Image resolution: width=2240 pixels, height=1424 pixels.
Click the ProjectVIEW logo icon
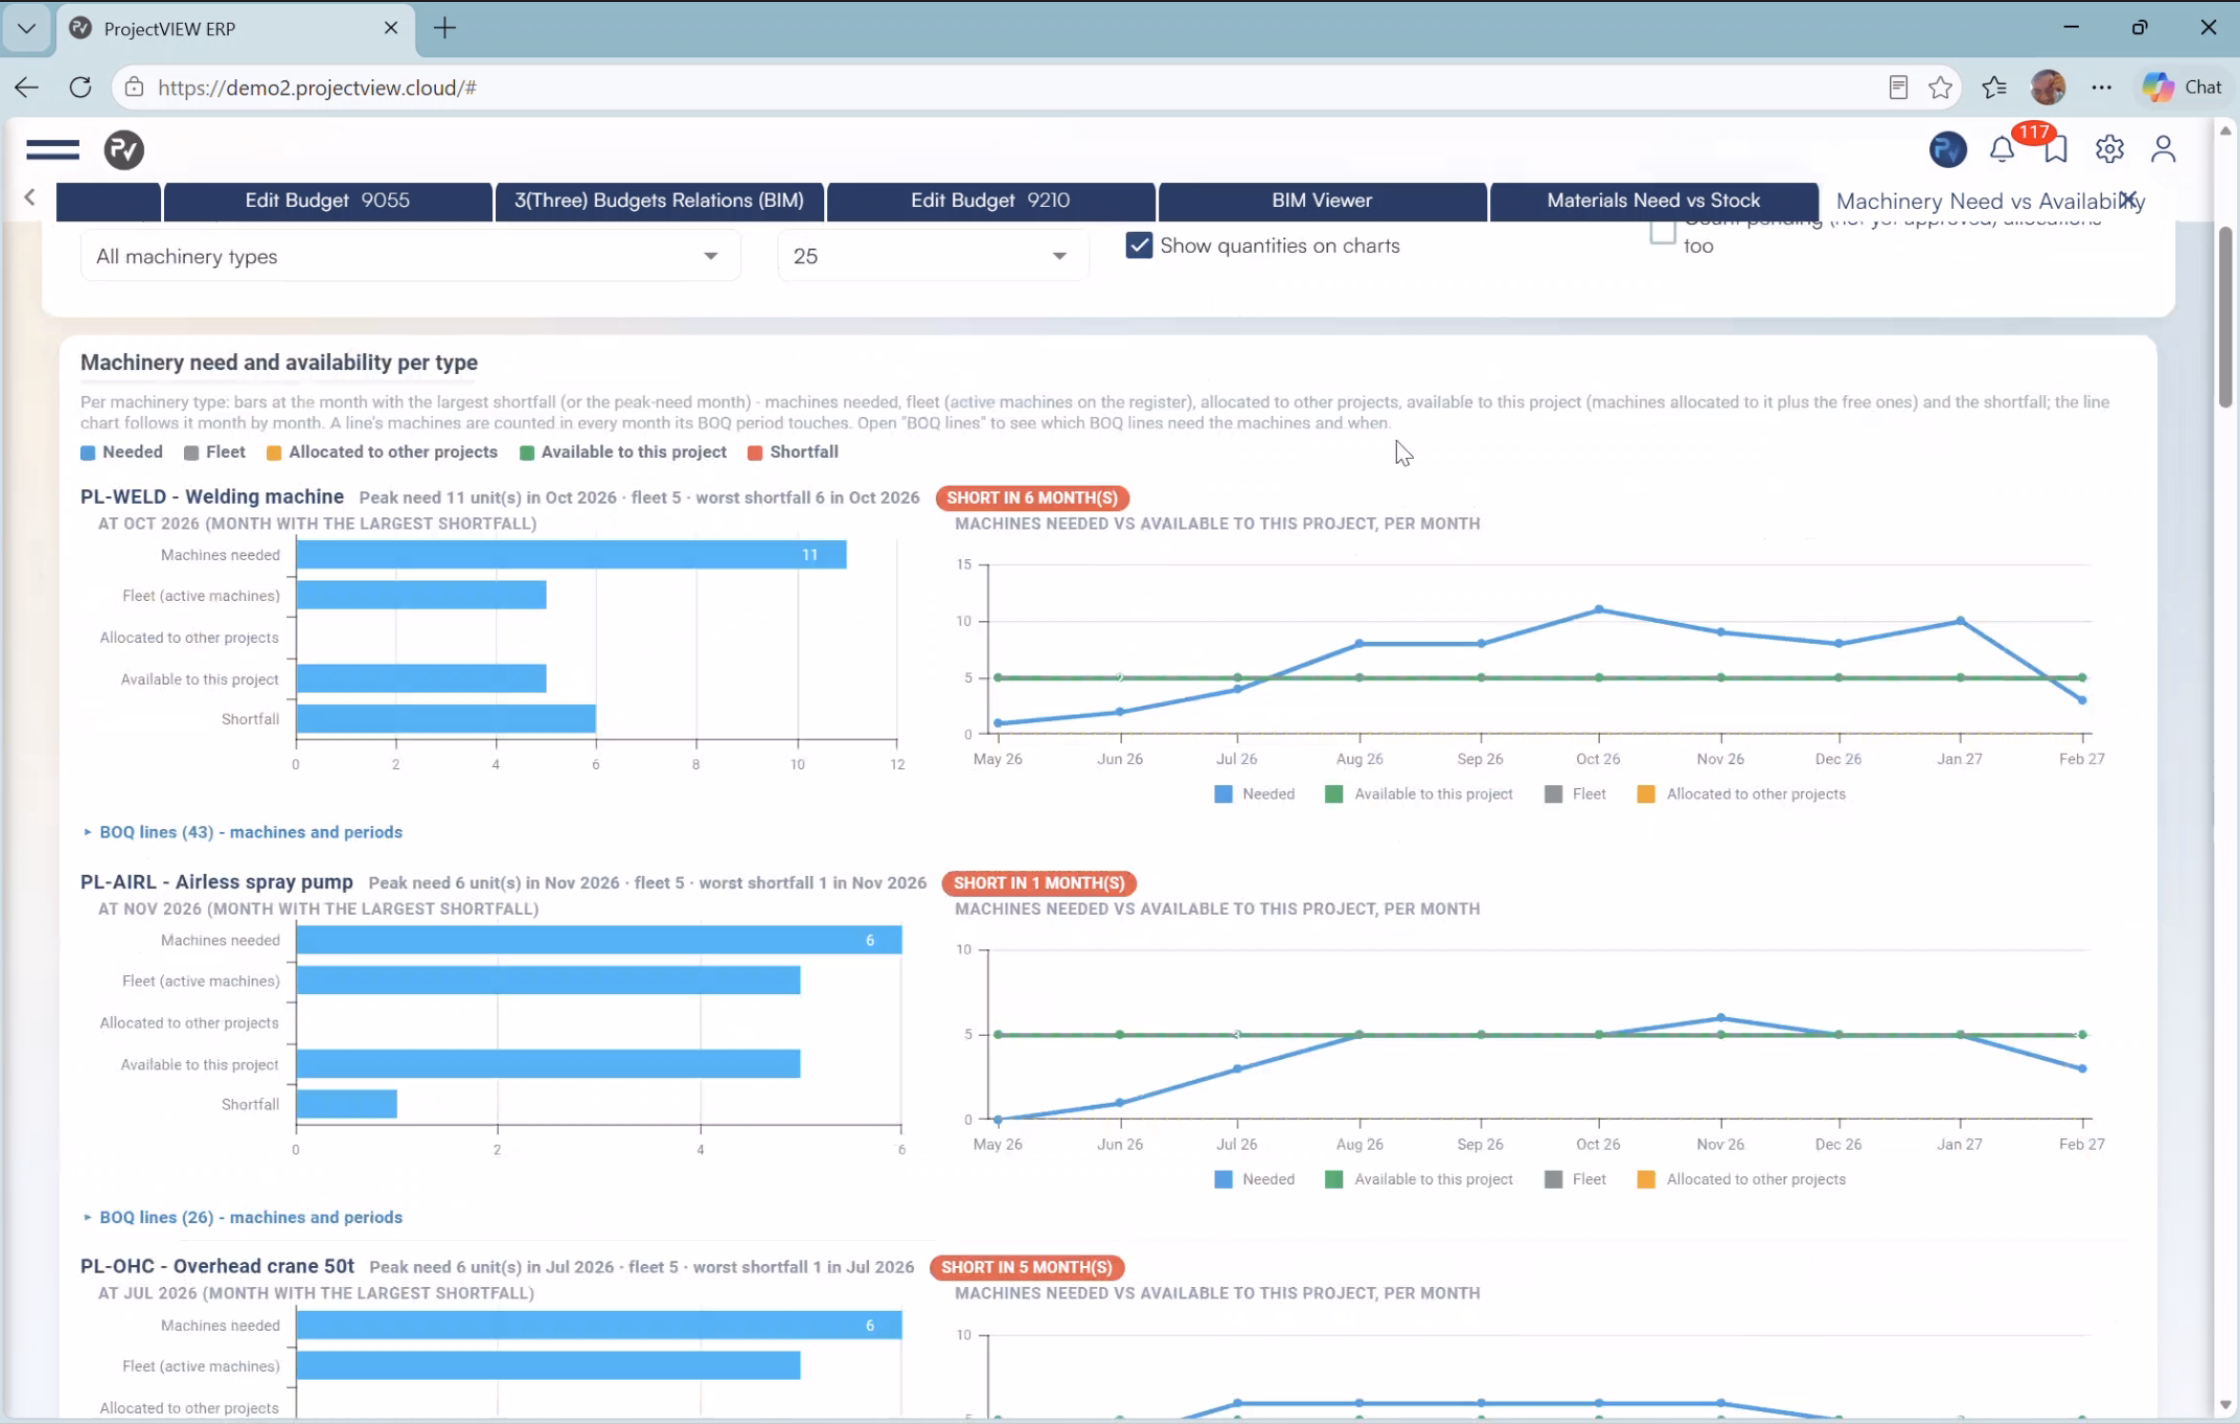[x=124, y=150]
